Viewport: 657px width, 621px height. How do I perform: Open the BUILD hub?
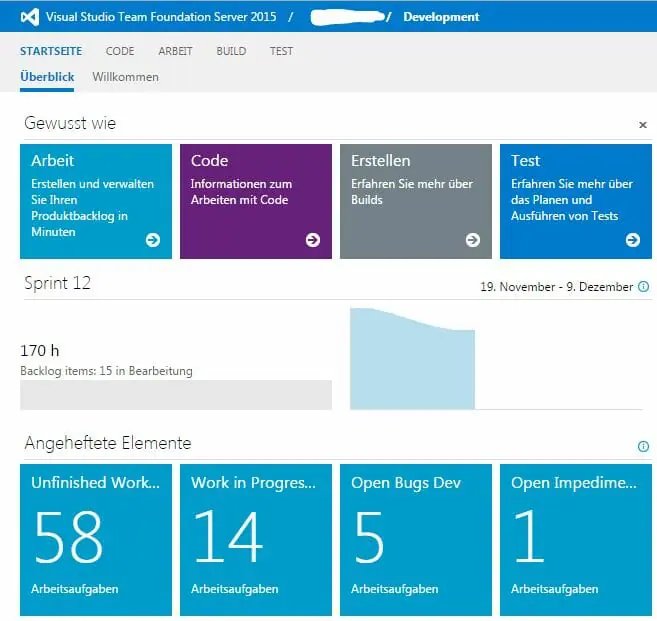(231, 51)
